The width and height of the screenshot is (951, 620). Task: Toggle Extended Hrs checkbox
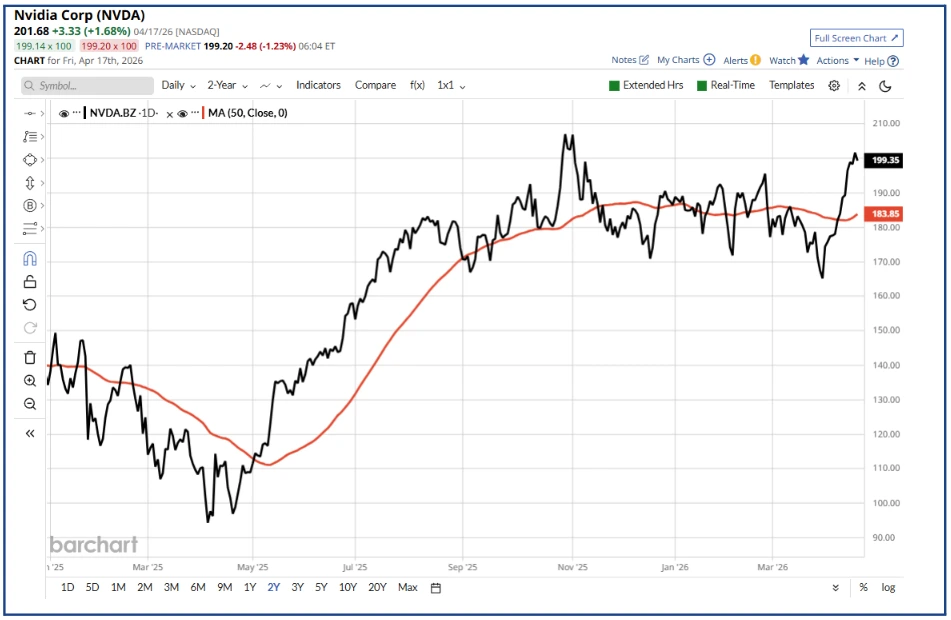(x=614, y=86)
